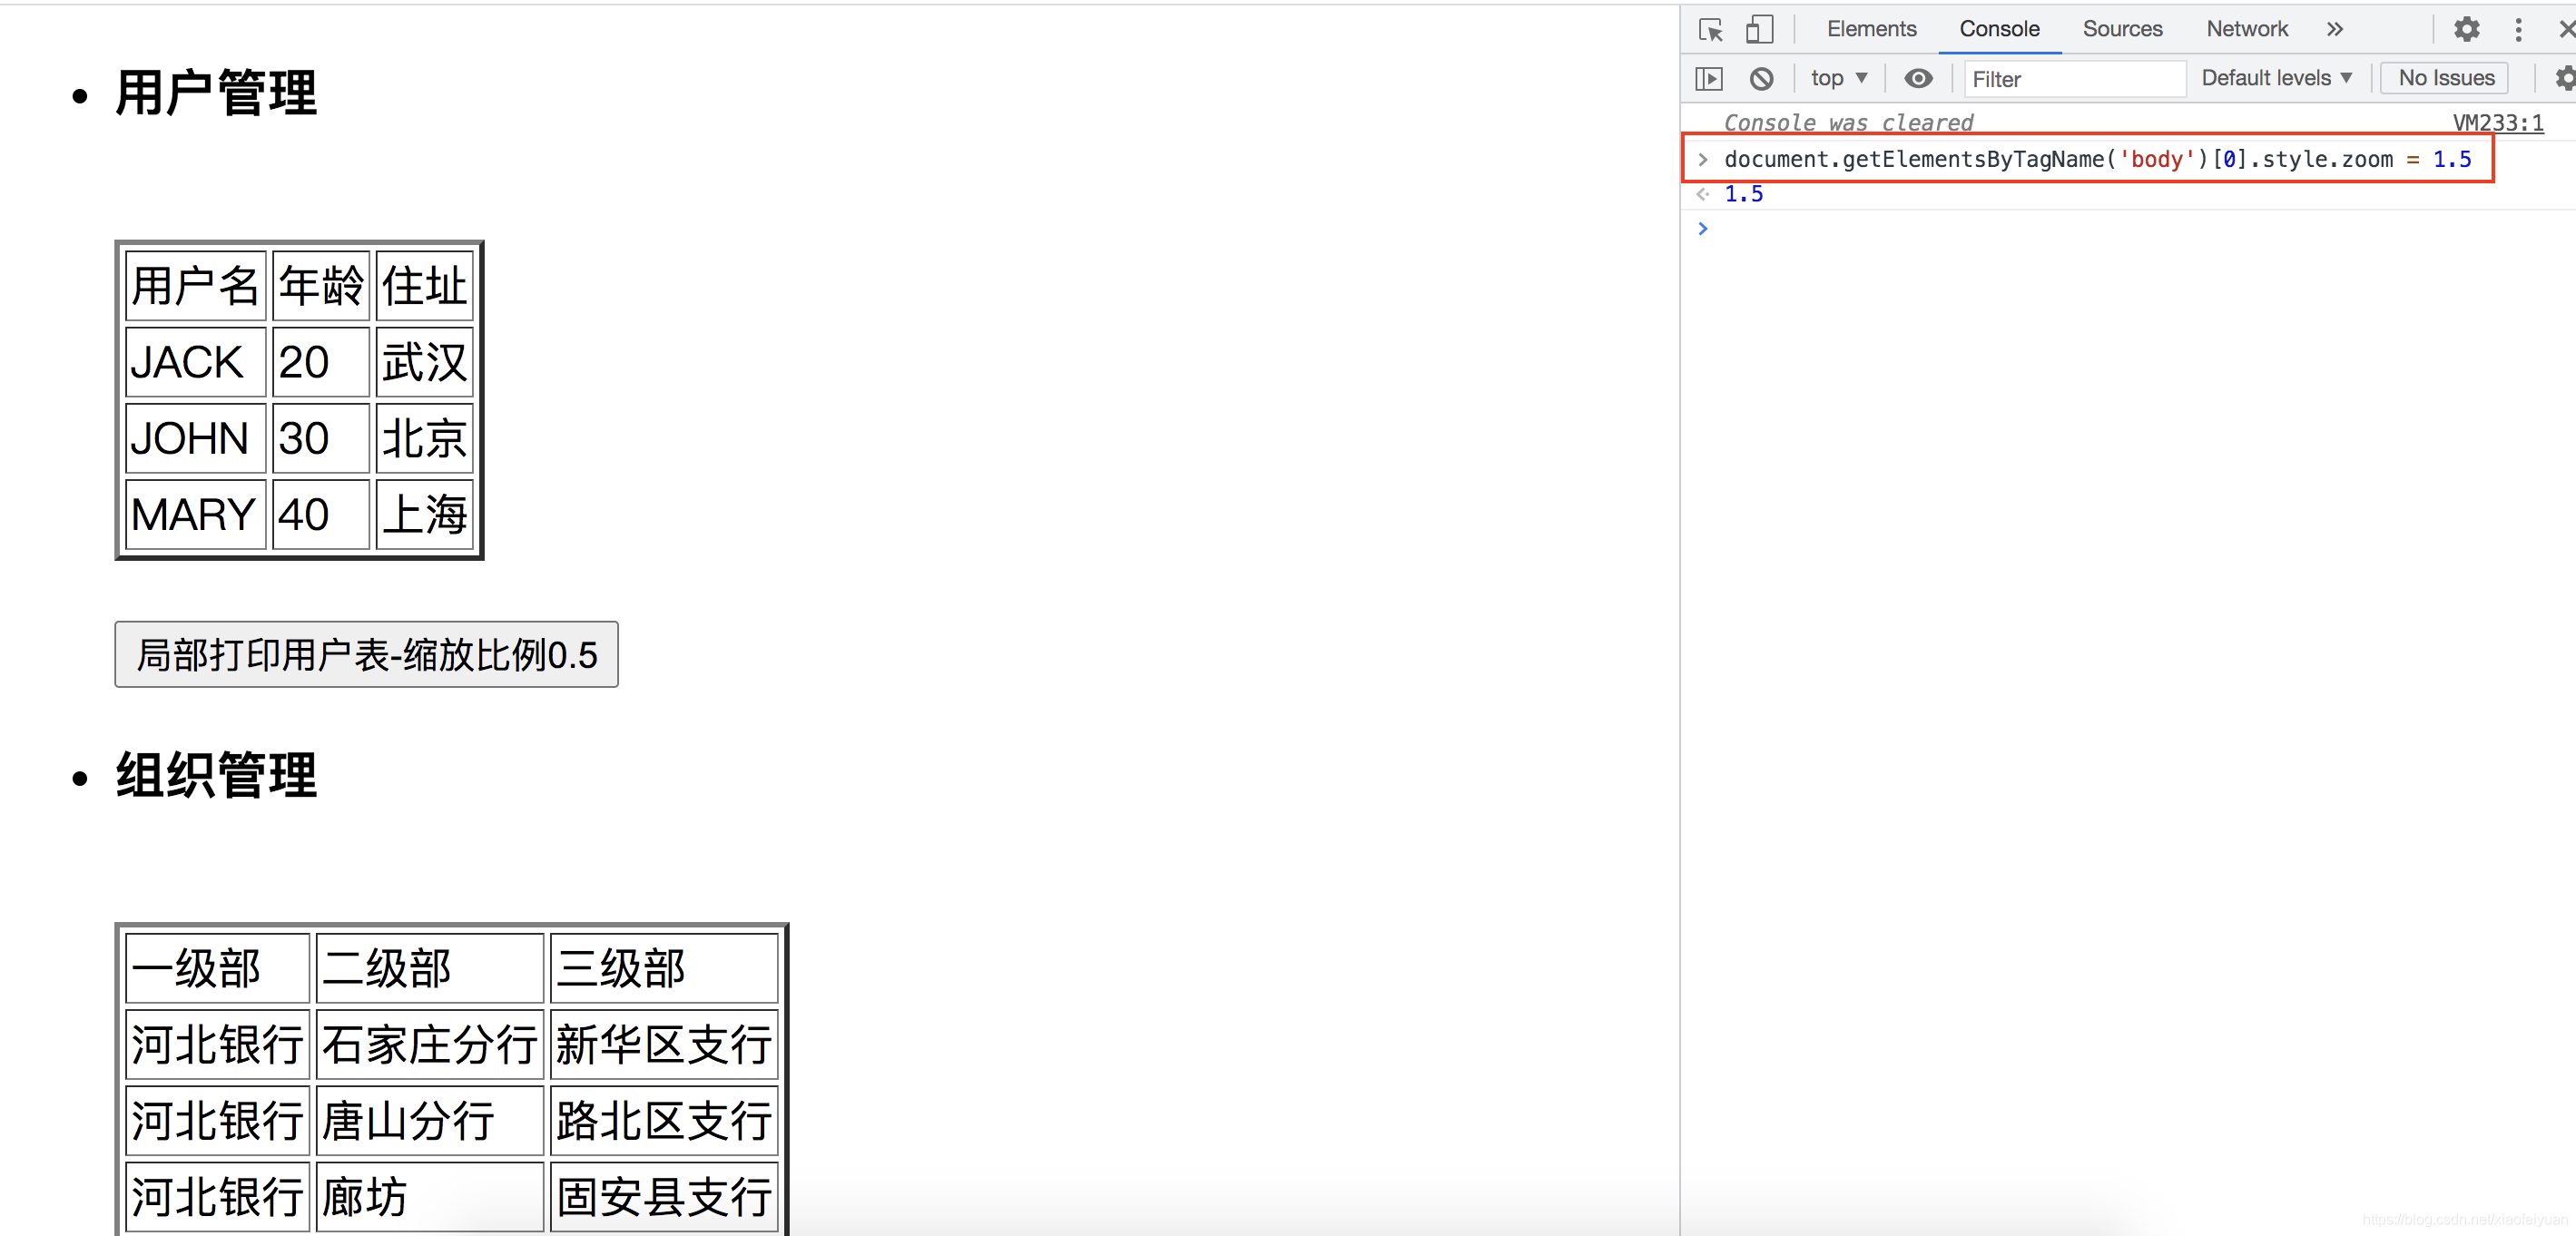Click the live expression eye icon

[x=1917, y=78]
